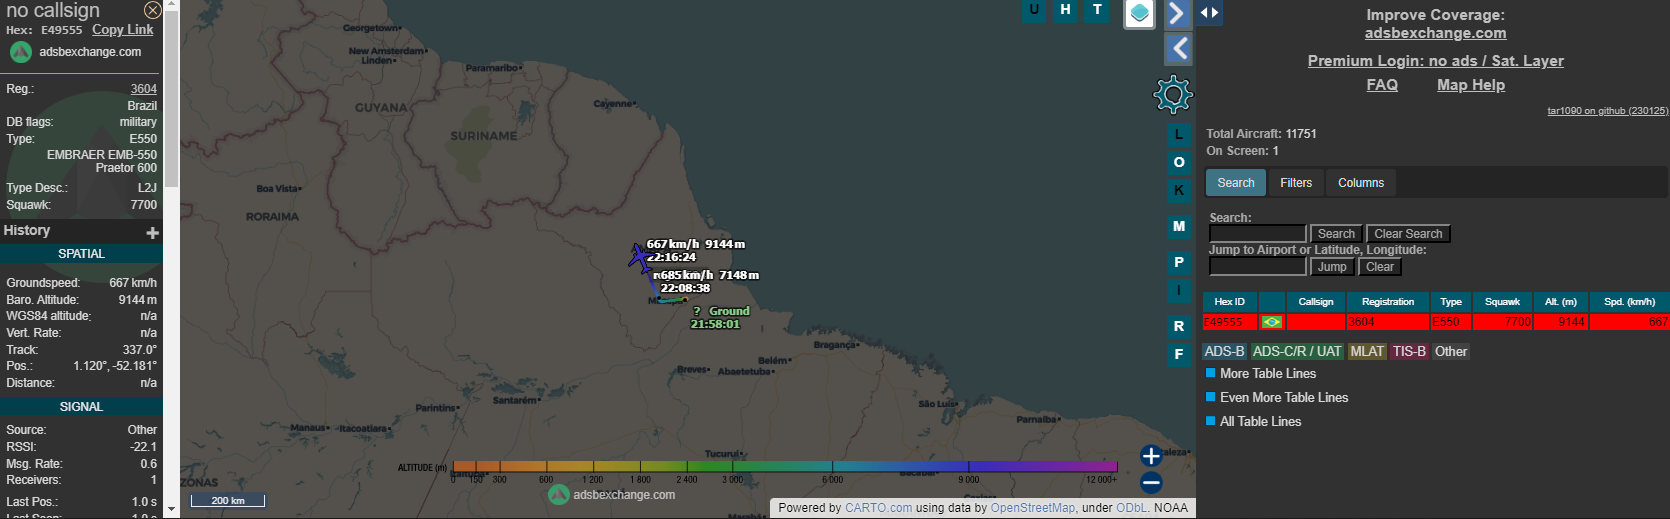Click the info panel scrollbar up arrow
Viewport: 1670px width, 519px height.
point(171,6)
